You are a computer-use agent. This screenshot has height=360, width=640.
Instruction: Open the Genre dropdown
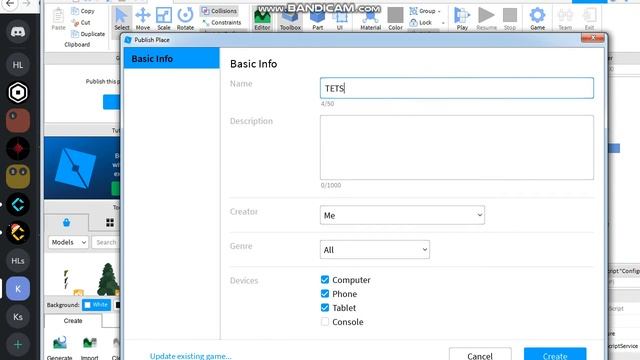pos(375,249)
